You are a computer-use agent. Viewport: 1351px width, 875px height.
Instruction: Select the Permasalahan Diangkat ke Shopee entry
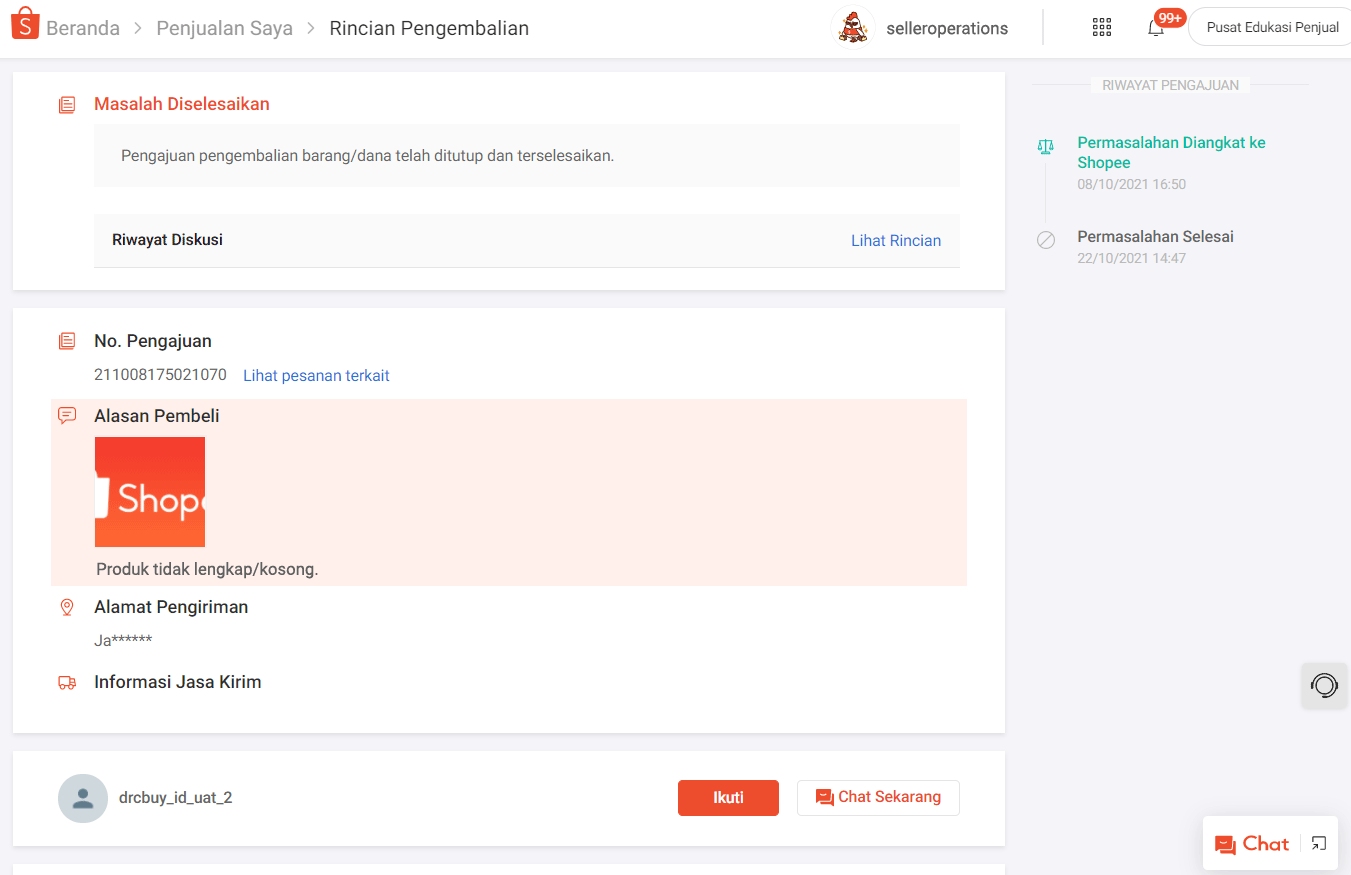click(x=1171, y=152)
